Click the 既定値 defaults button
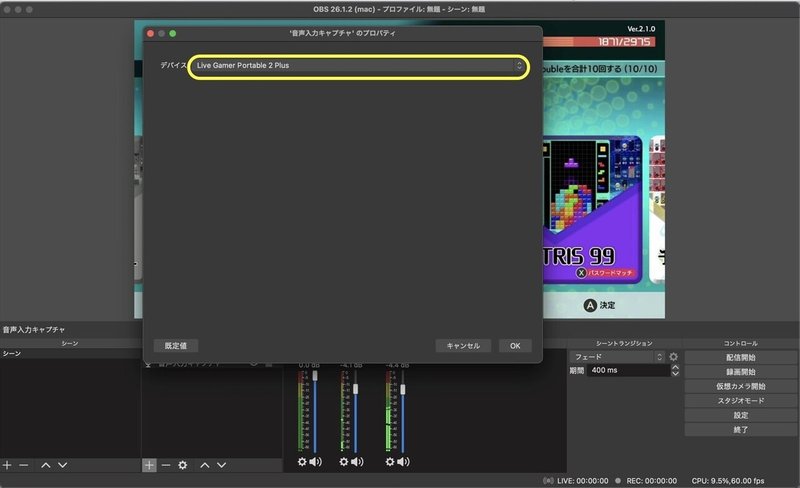 pyautogui.click(x=176, y=346)
